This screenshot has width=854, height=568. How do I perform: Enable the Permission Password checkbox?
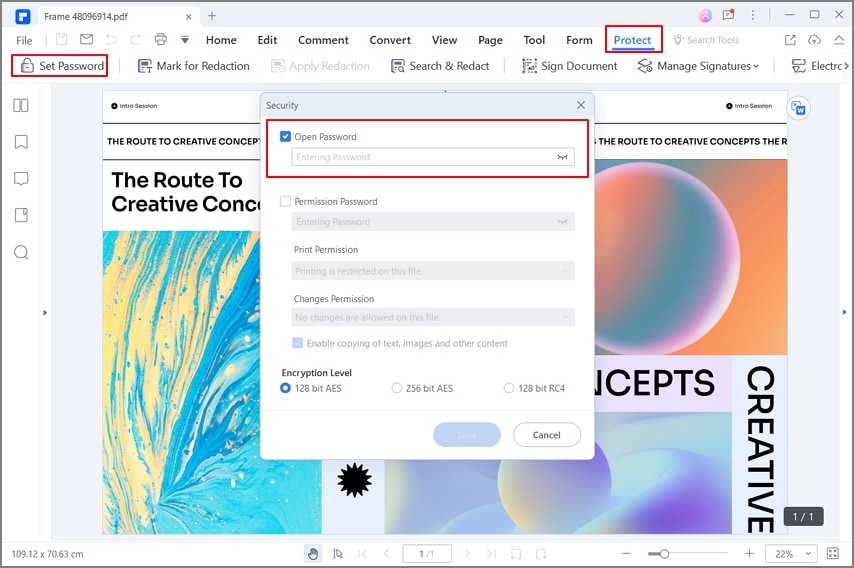point(285,201)
